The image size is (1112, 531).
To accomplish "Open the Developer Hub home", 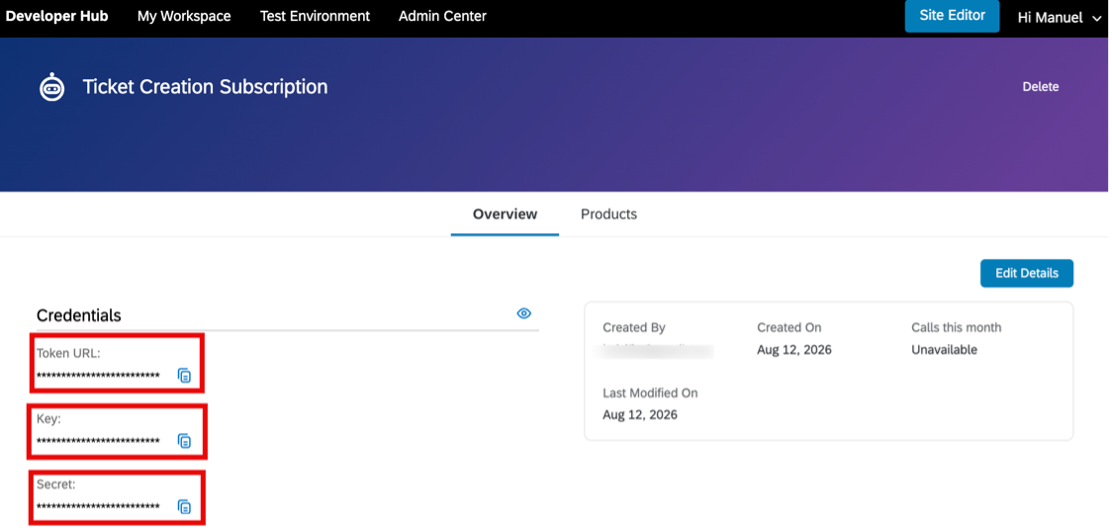I will pyautogui.click(x=57, y=16).
